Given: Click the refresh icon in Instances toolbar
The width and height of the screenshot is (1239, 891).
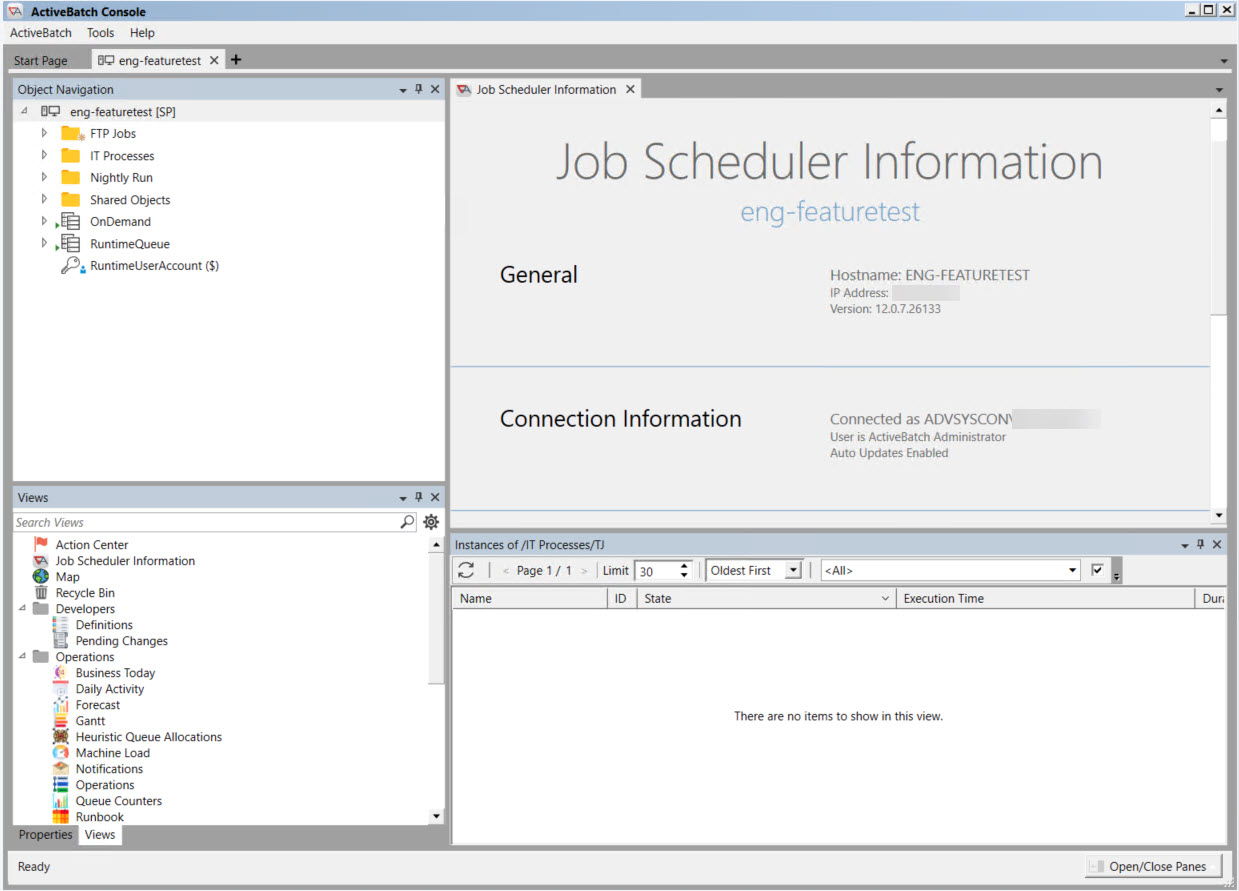Looking at the screenshot, I should (x=466, y=570).
